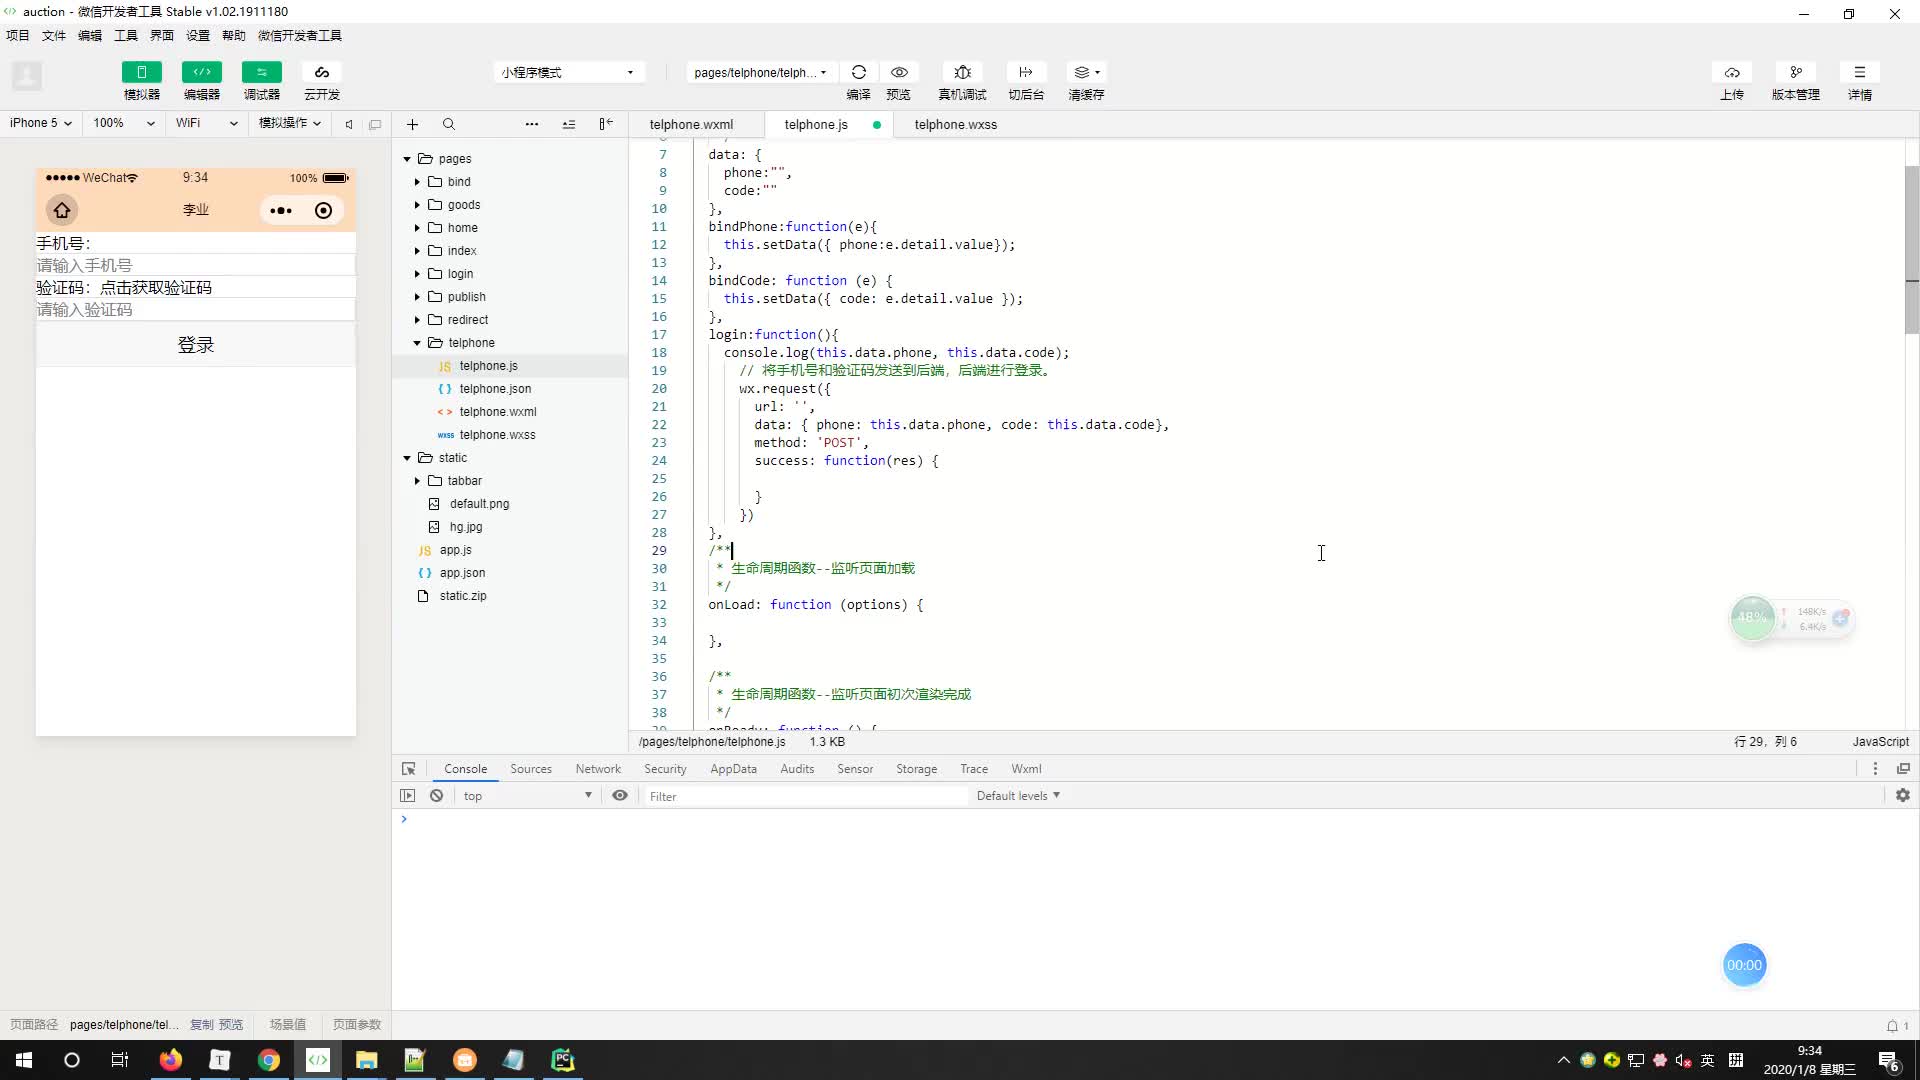The image size is (1920, 1080).
Task: Toggle the simulator panel button
Action: 141,72
